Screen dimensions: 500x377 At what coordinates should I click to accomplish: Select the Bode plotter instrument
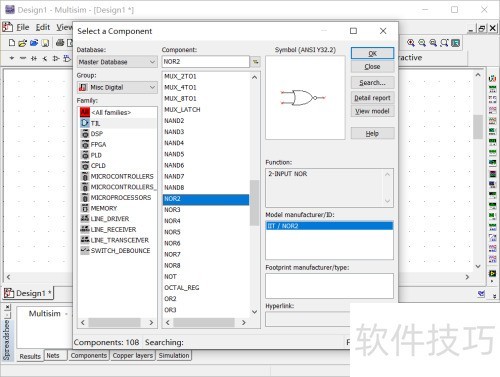tap(492, 131)
